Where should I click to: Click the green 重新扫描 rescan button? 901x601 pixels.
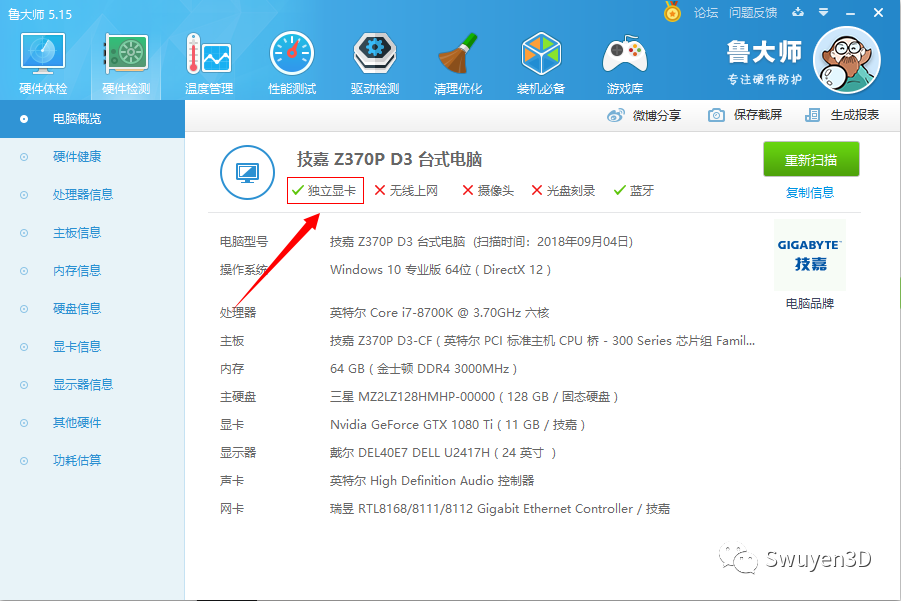click(x=811, y=159)
